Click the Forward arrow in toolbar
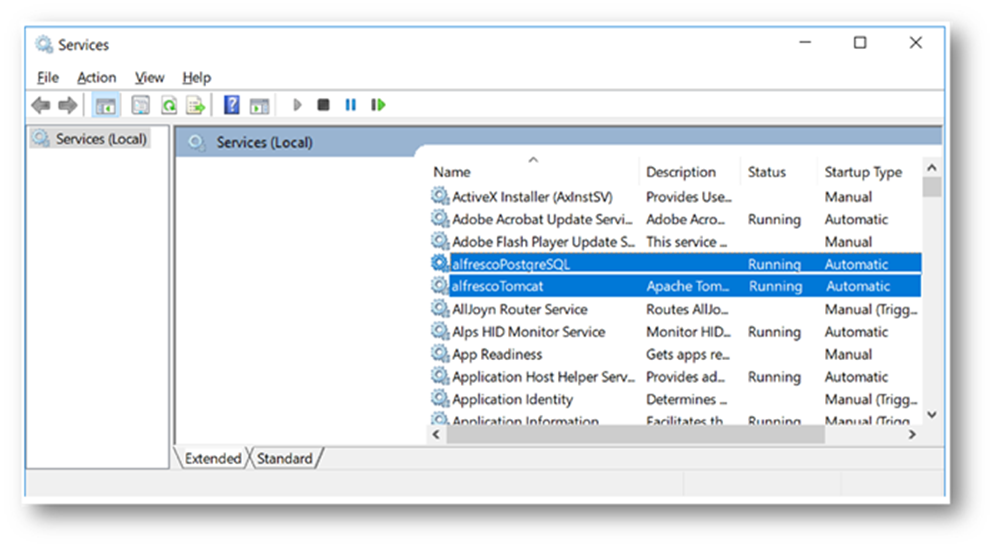Image resolution: width=994 pixels, height=548 pixels. (x=67, y=105)
